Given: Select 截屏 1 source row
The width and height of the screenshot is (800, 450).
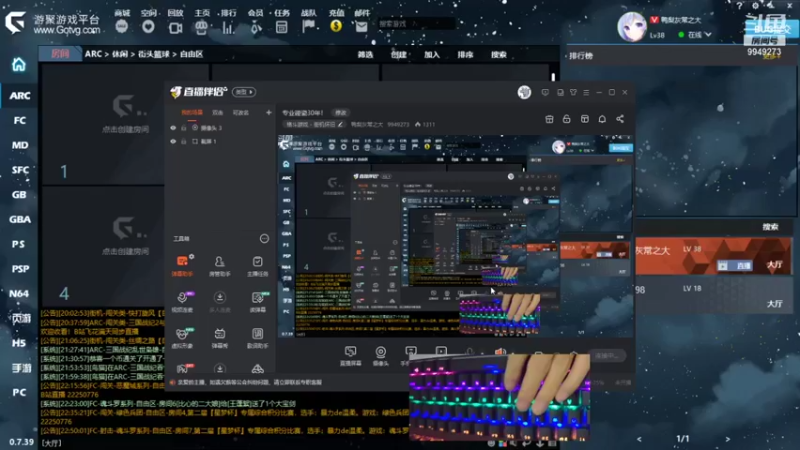Looking at the screenshot, I should (221, 141).
